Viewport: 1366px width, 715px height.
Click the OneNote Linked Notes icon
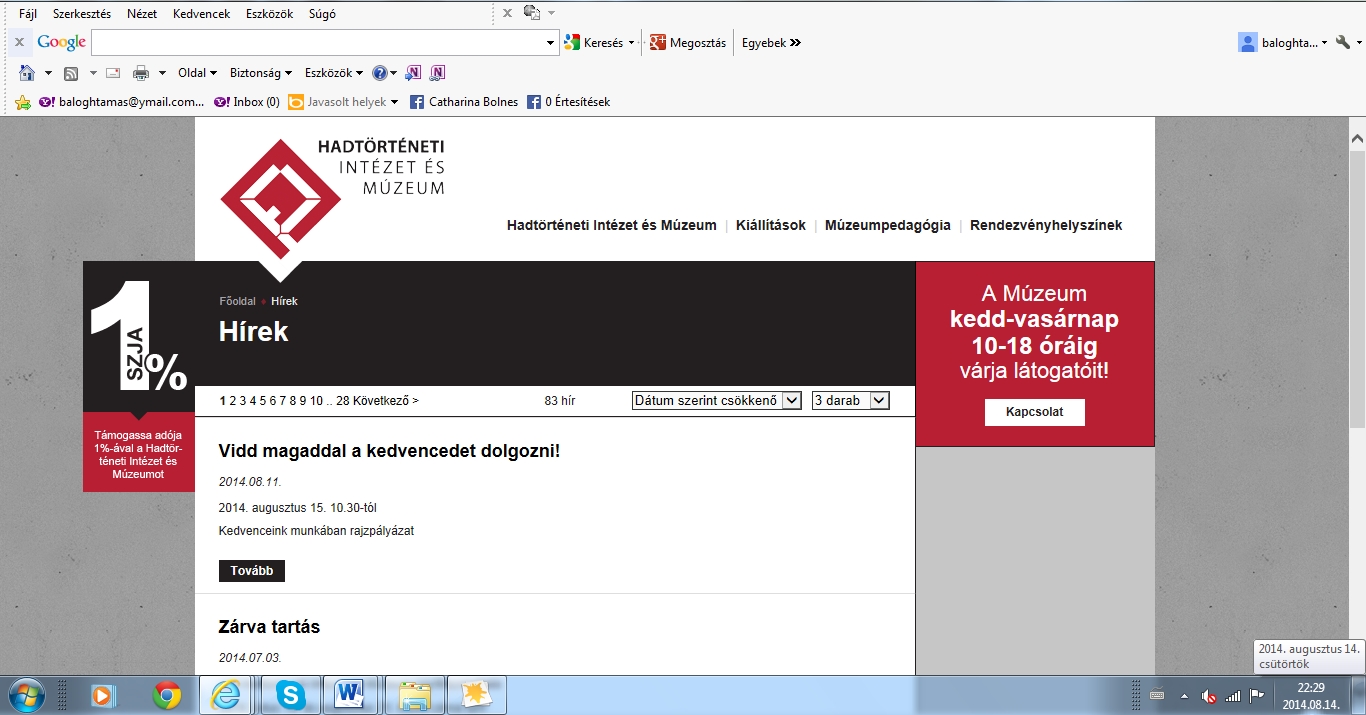(437, 73)
